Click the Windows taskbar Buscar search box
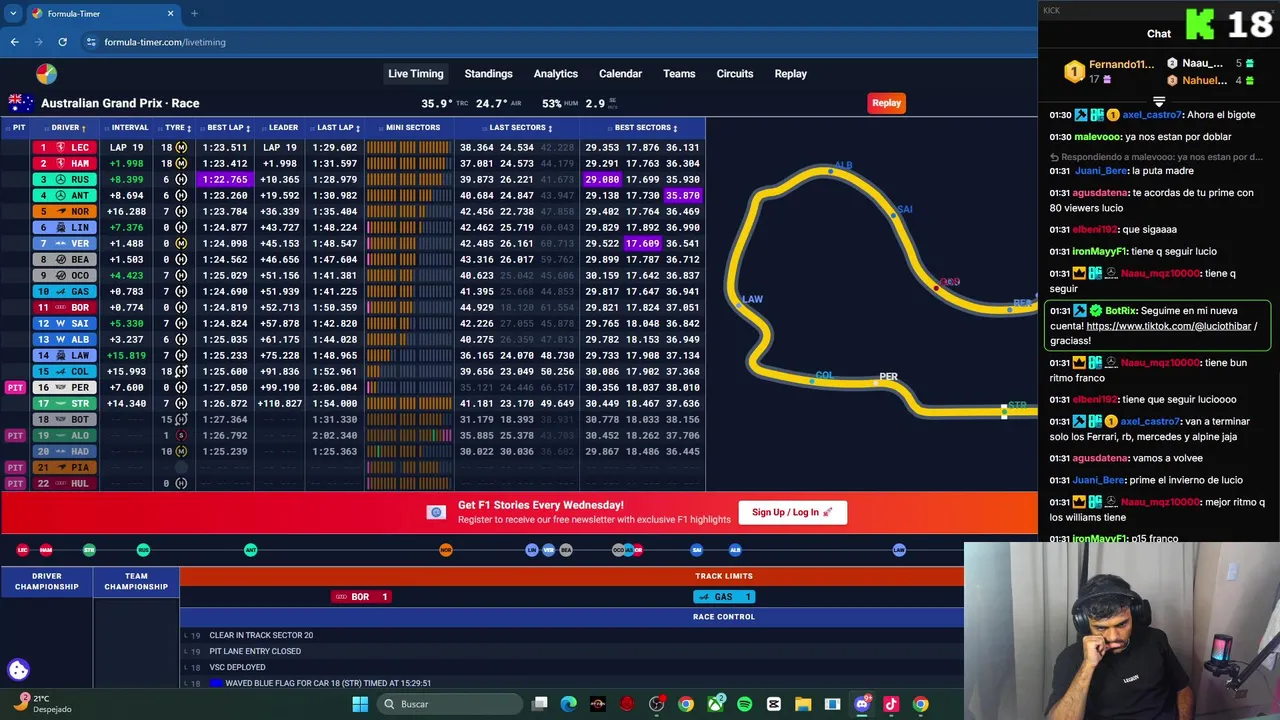 (450, 704)
